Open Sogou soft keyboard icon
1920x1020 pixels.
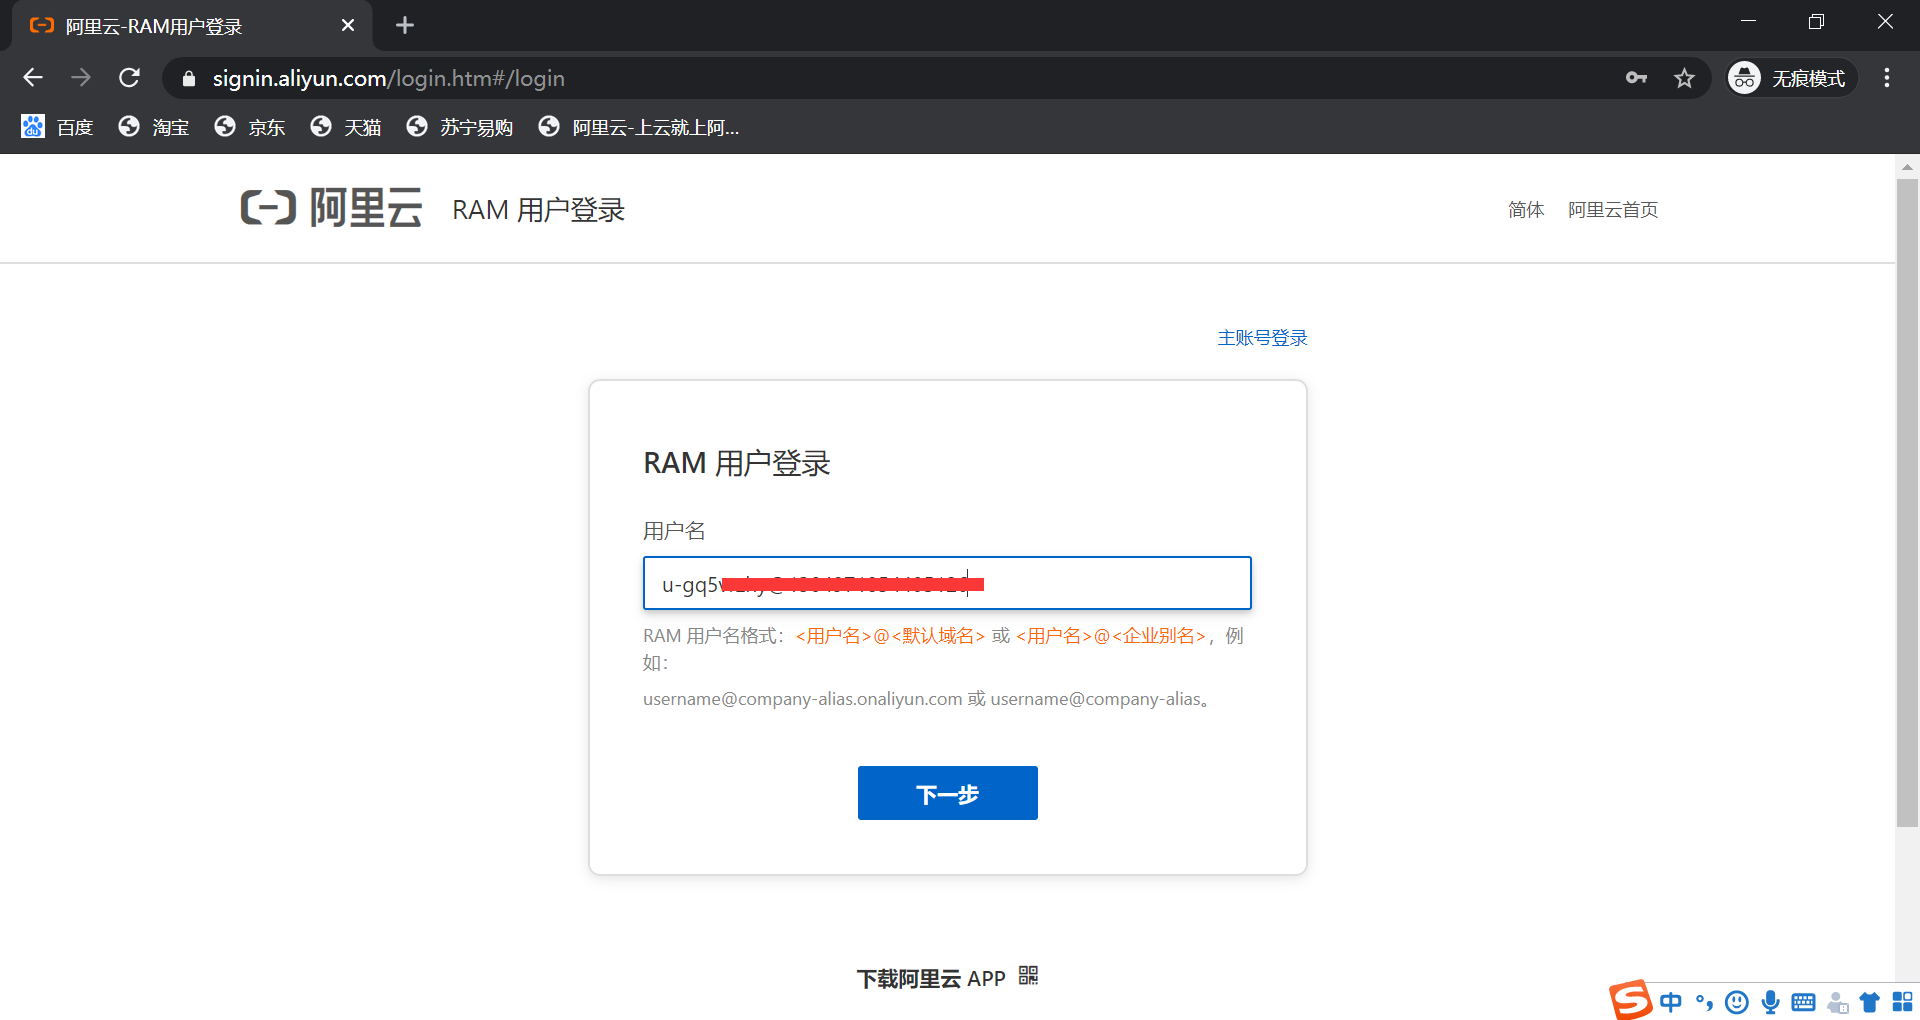click(x=1803, y=1002)
